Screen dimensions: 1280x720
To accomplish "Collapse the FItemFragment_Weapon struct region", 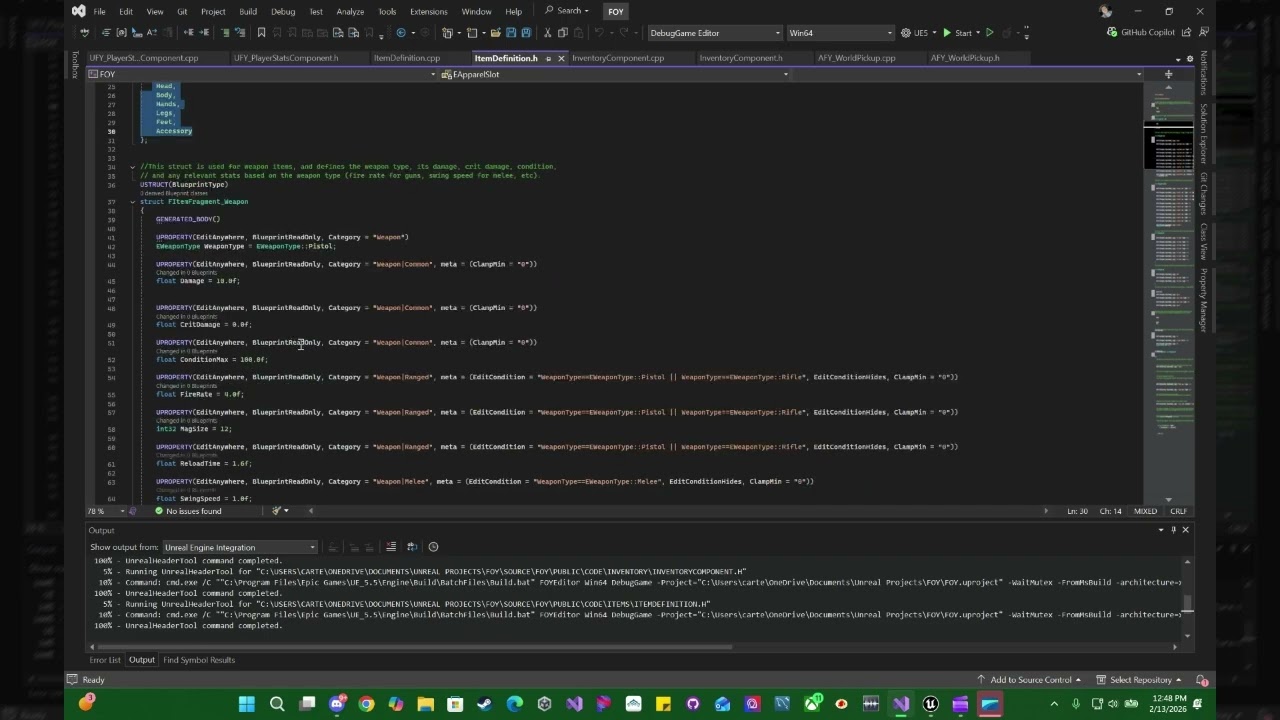I will pos(132,202).
